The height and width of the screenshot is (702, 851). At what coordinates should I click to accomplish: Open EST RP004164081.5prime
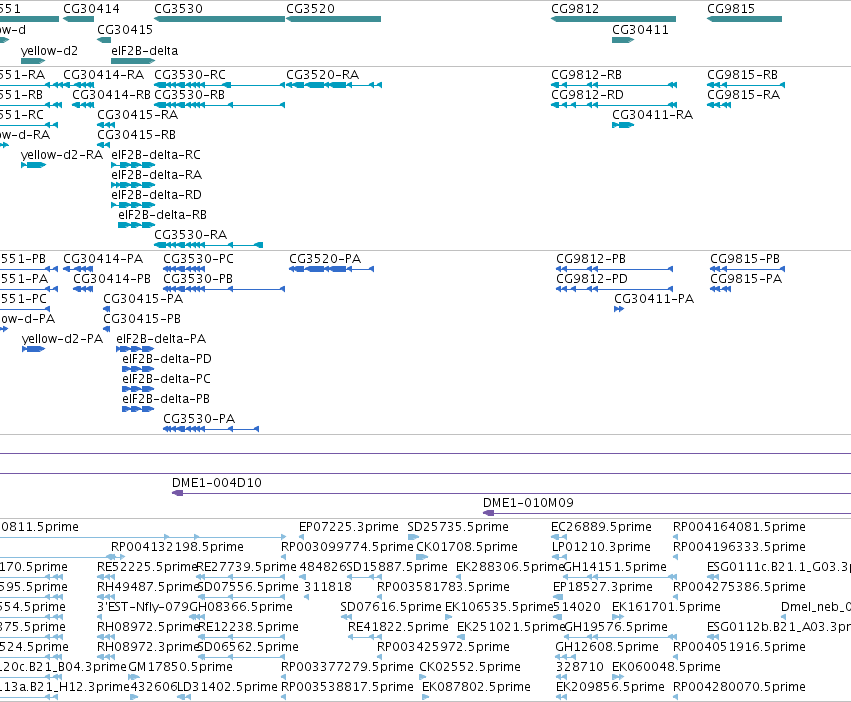[x=739, y=527]
